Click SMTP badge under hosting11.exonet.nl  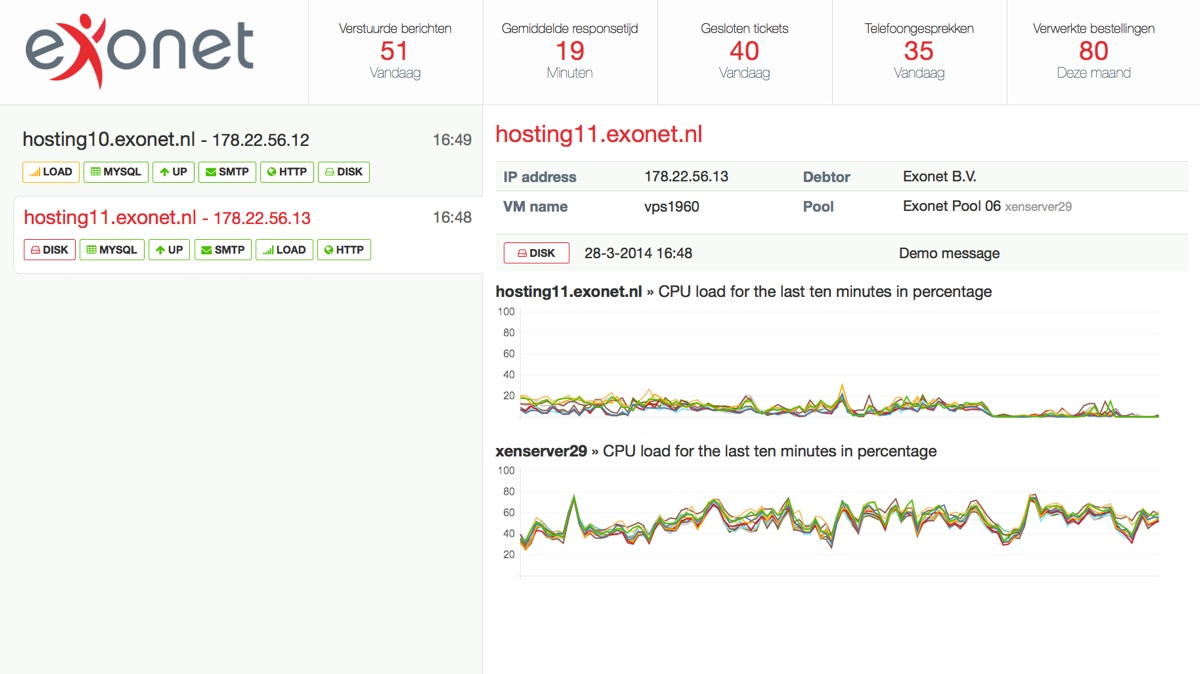click(x=223, y=250)
